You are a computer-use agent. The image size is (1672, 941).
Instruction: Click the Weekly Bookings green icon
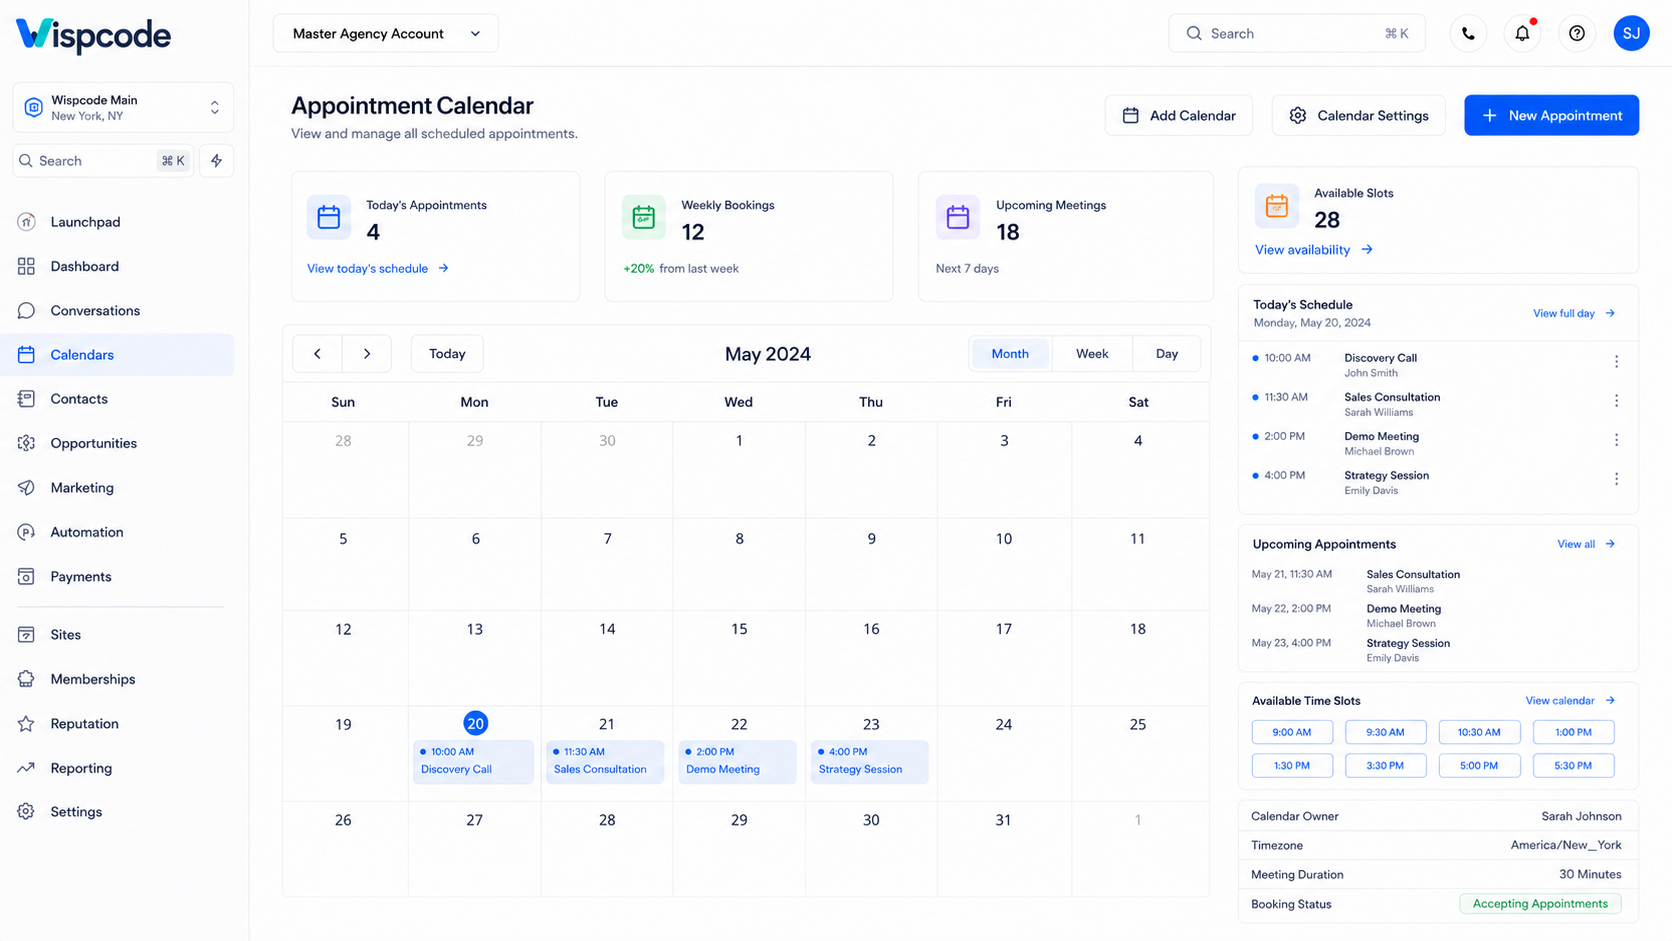pyautogui.click(x=643, y=217)
